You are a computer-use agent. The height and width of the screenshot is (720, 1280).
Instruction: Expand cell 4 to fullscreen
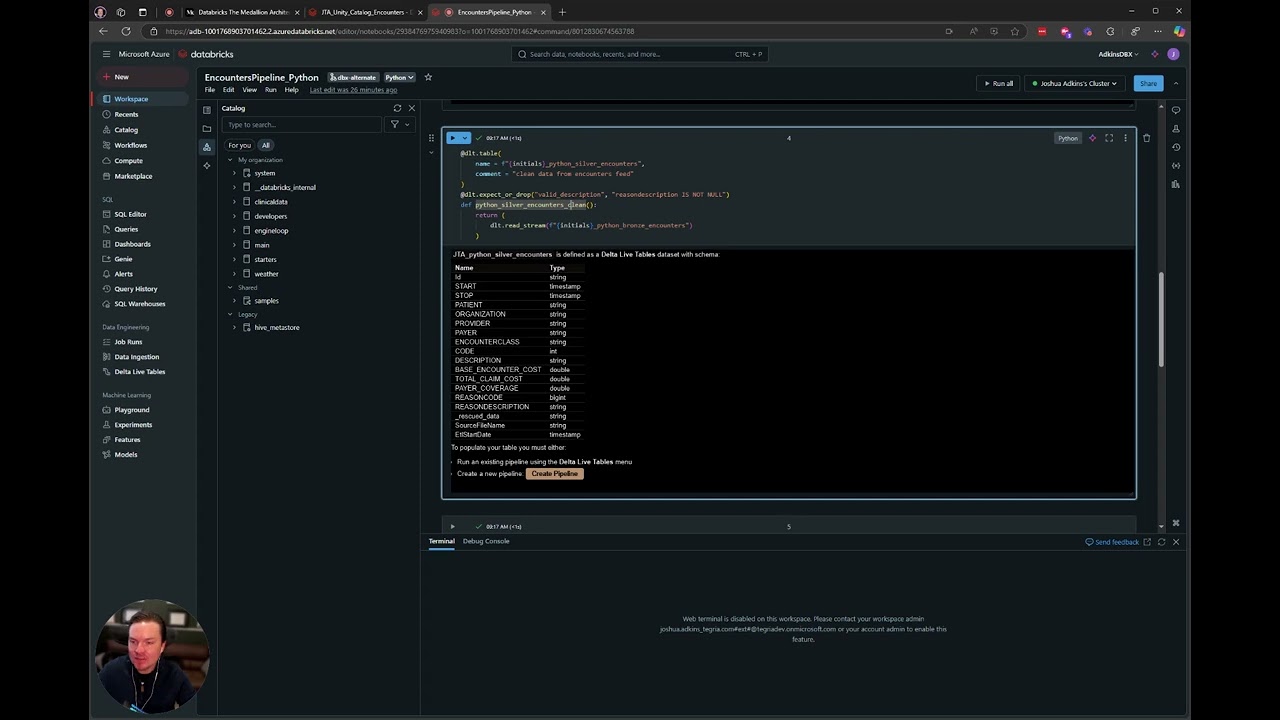click(x=1109, y=138)
